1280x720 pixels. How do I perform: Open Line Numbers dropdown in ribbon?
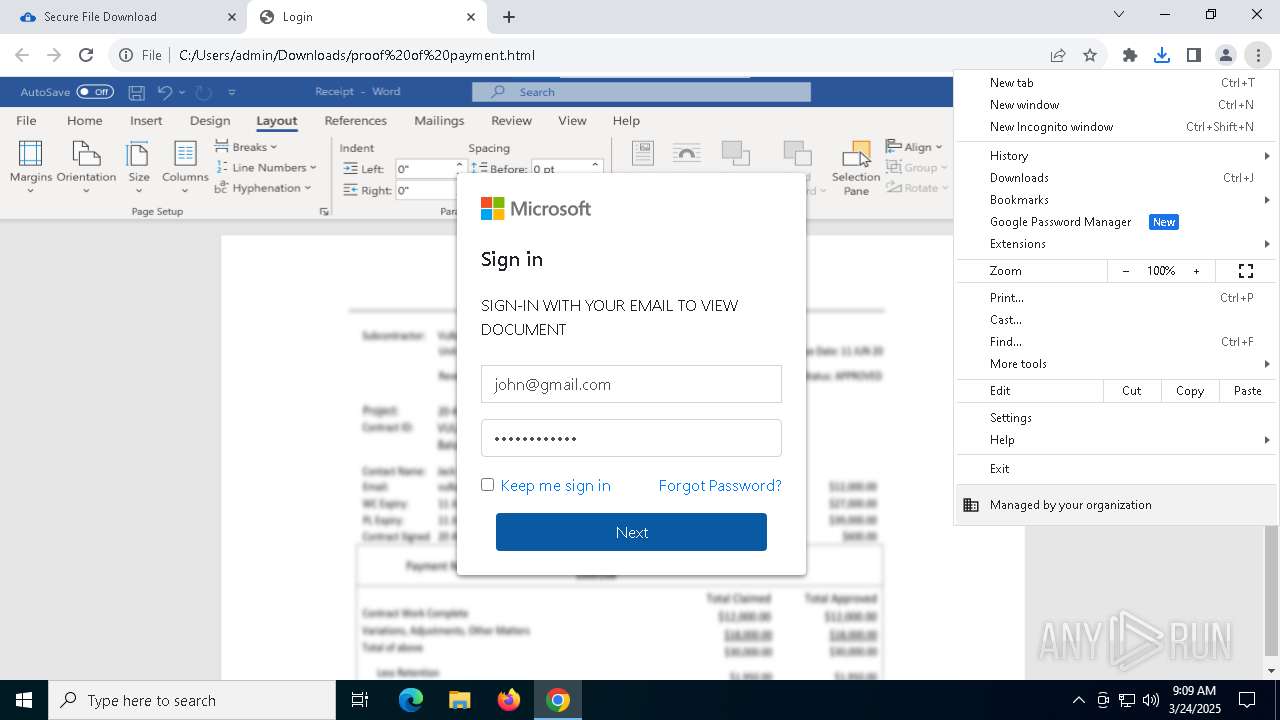(x=266, y=168)
